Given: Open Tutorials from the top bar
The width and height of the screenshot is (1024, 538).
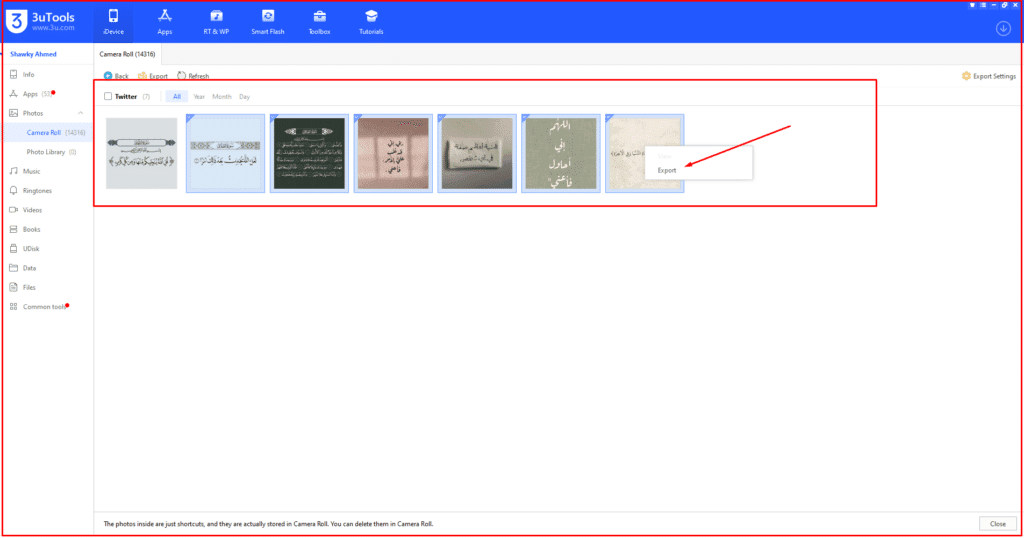Looking at the screenshot, I should (371, 21).
